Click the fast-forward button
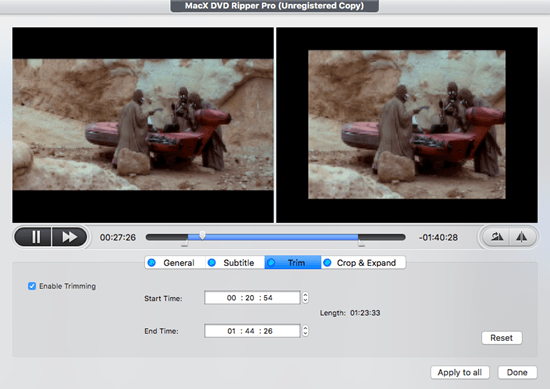The width and height of the screenshot is (550, 389). click(x=69, y=237)
